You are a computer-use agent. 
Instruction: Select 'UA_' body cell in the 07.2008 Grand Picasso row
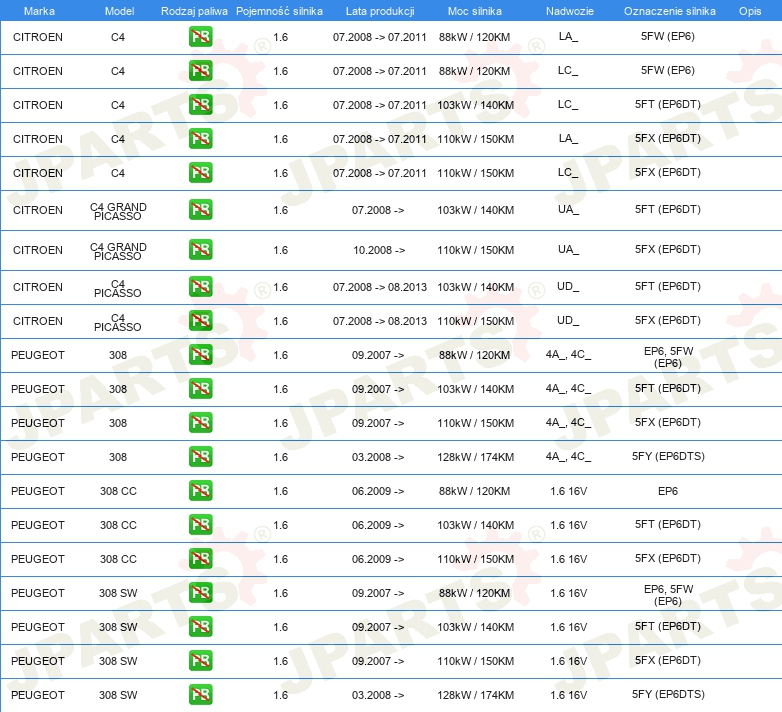point(569,209)
